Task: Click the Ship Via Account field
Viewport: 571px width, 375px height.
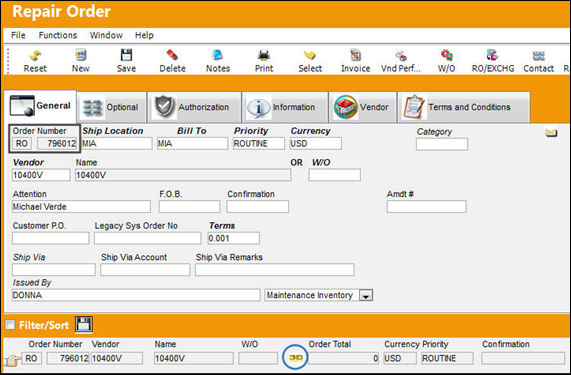Action: tap(145, 270)
